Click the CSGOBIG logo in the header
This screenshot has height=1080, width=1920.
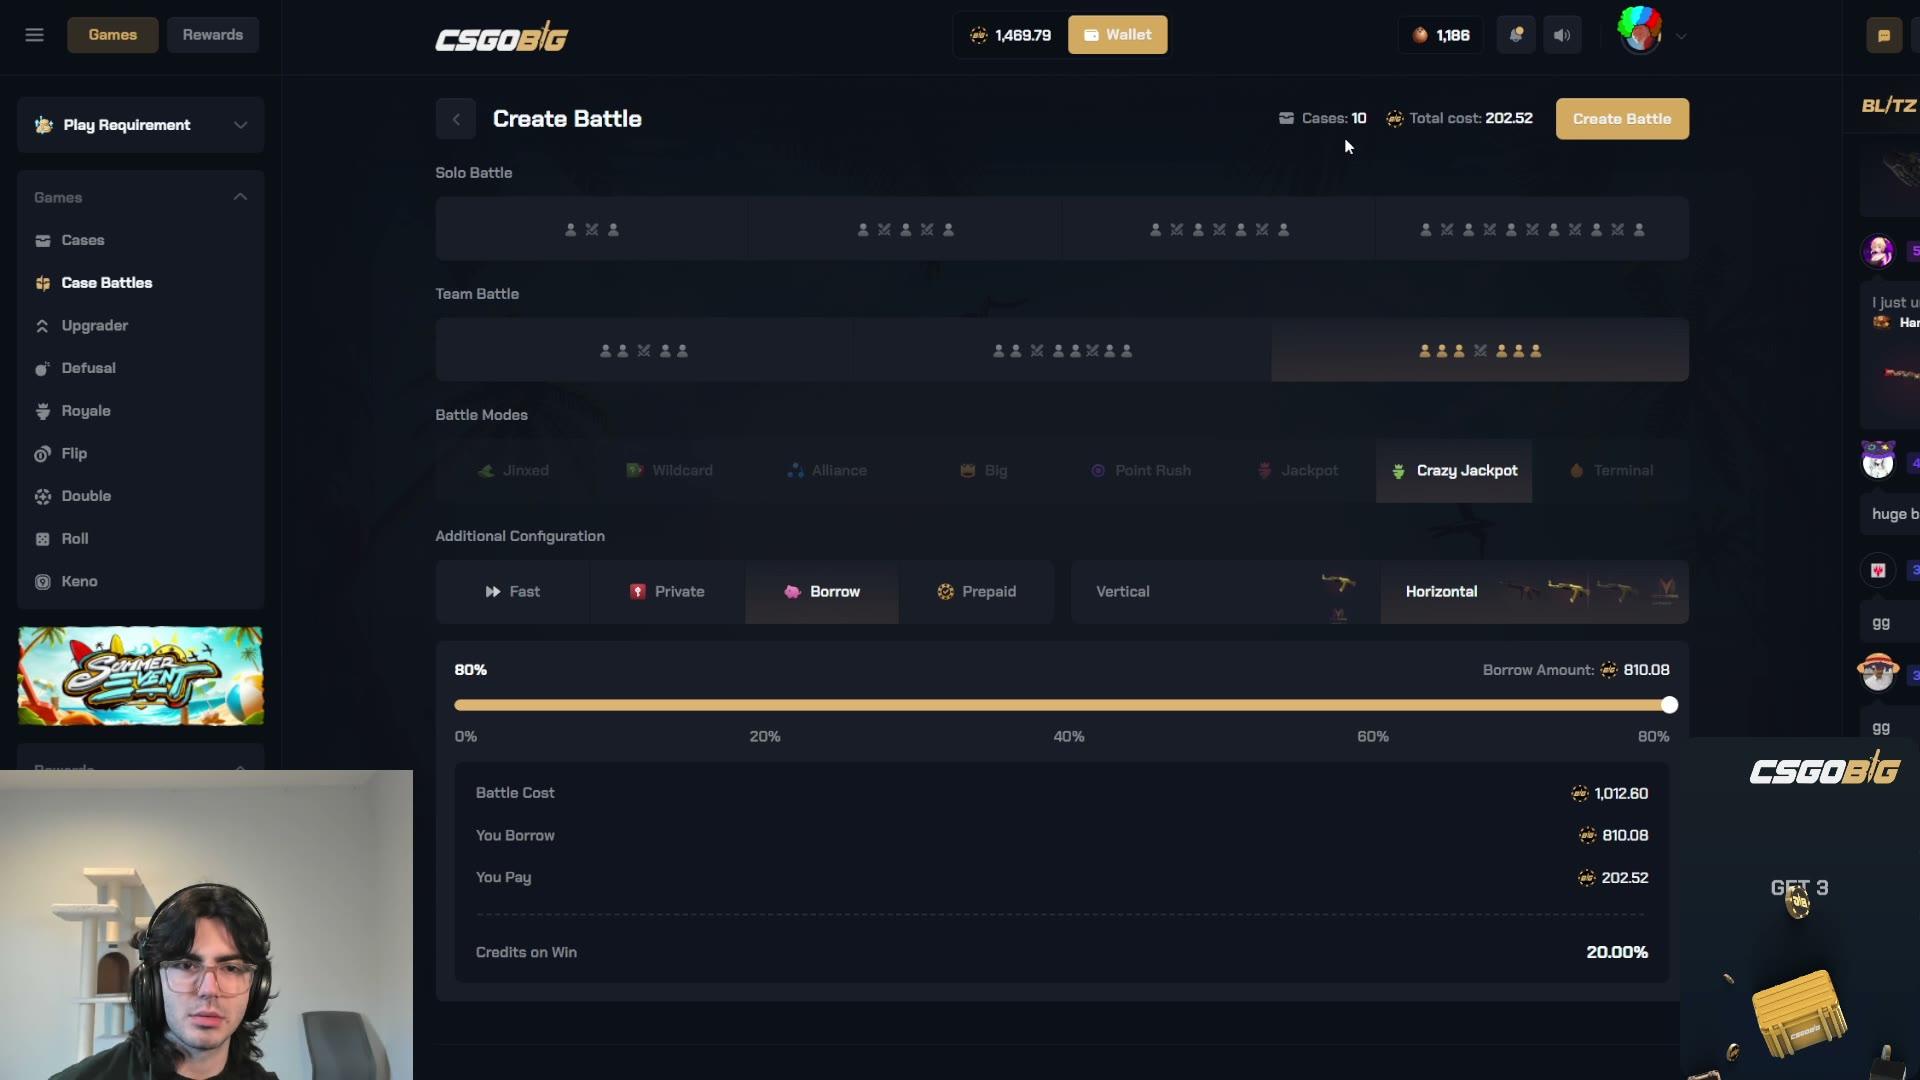point(501,38)
